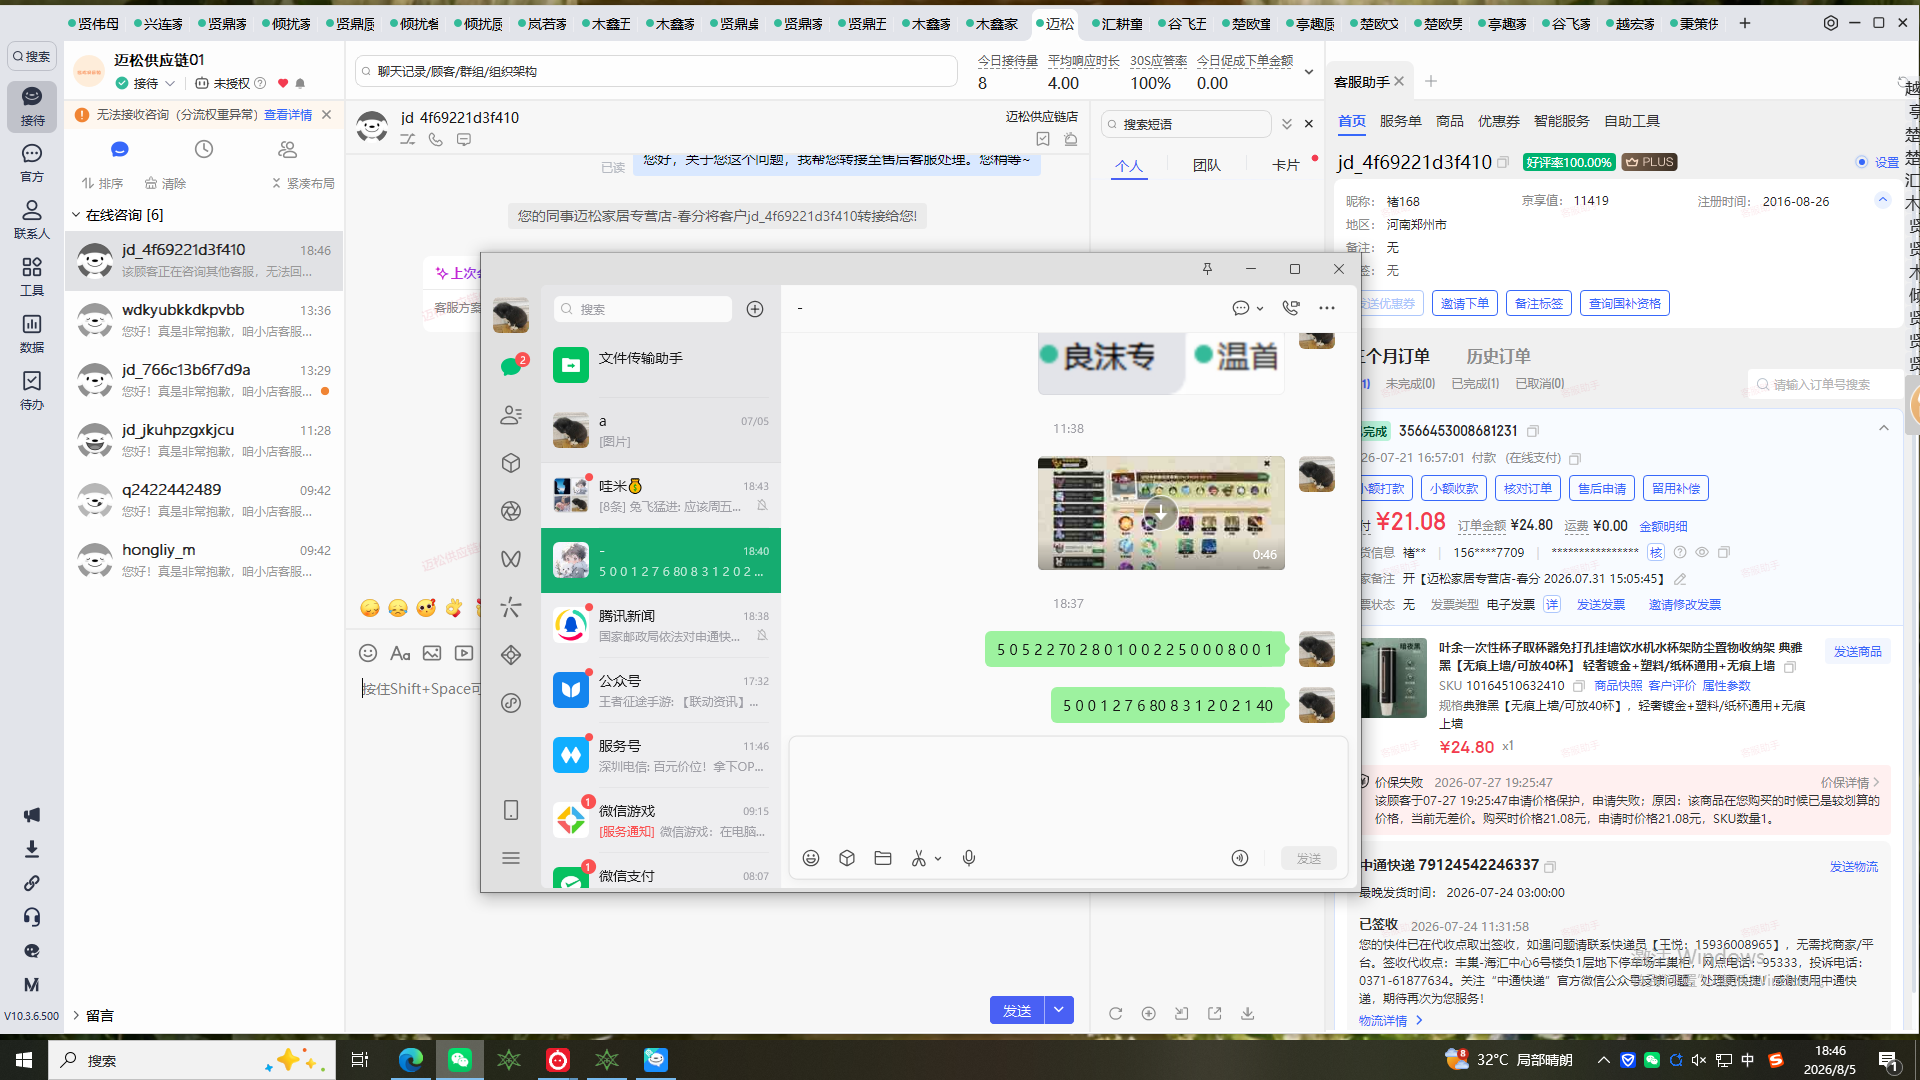This screenshot has height=1080, width=1920.
Task: Collapse order 3566453008681231 with its chevron
Action: [x=1884, y=428]
